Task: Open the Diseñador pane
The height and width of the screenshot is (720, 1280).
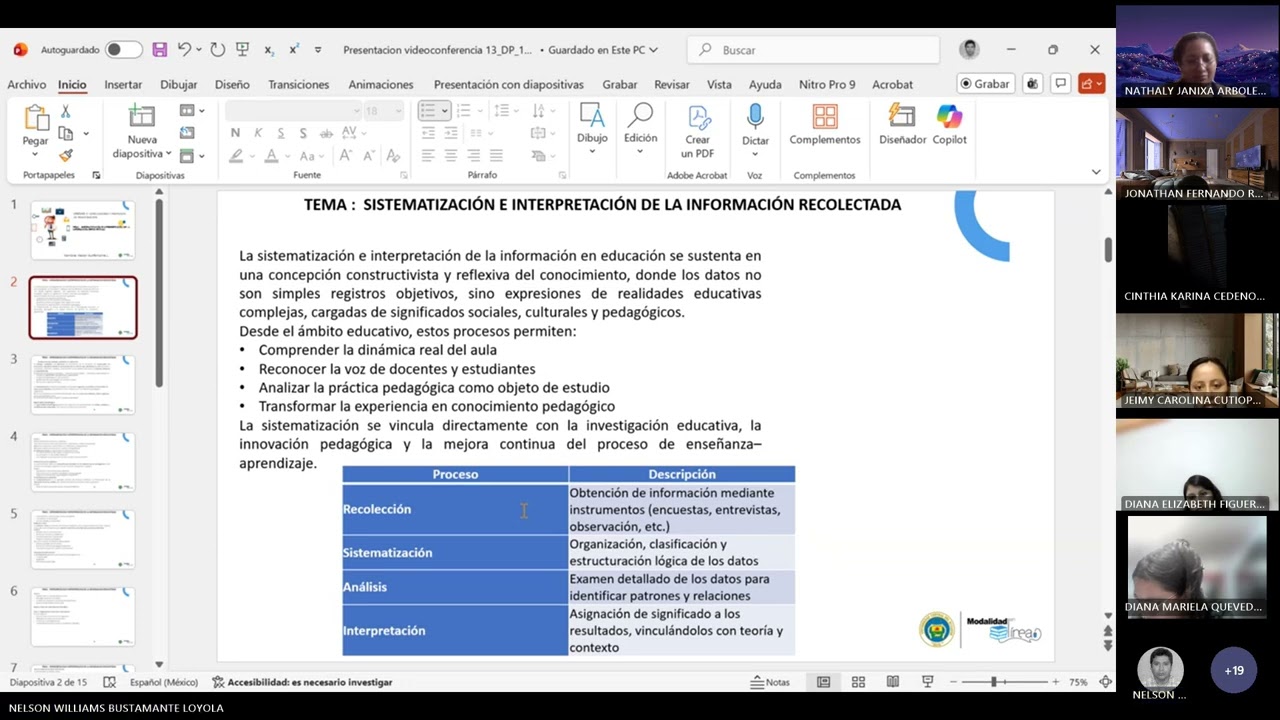Action: tap(903, 126)
